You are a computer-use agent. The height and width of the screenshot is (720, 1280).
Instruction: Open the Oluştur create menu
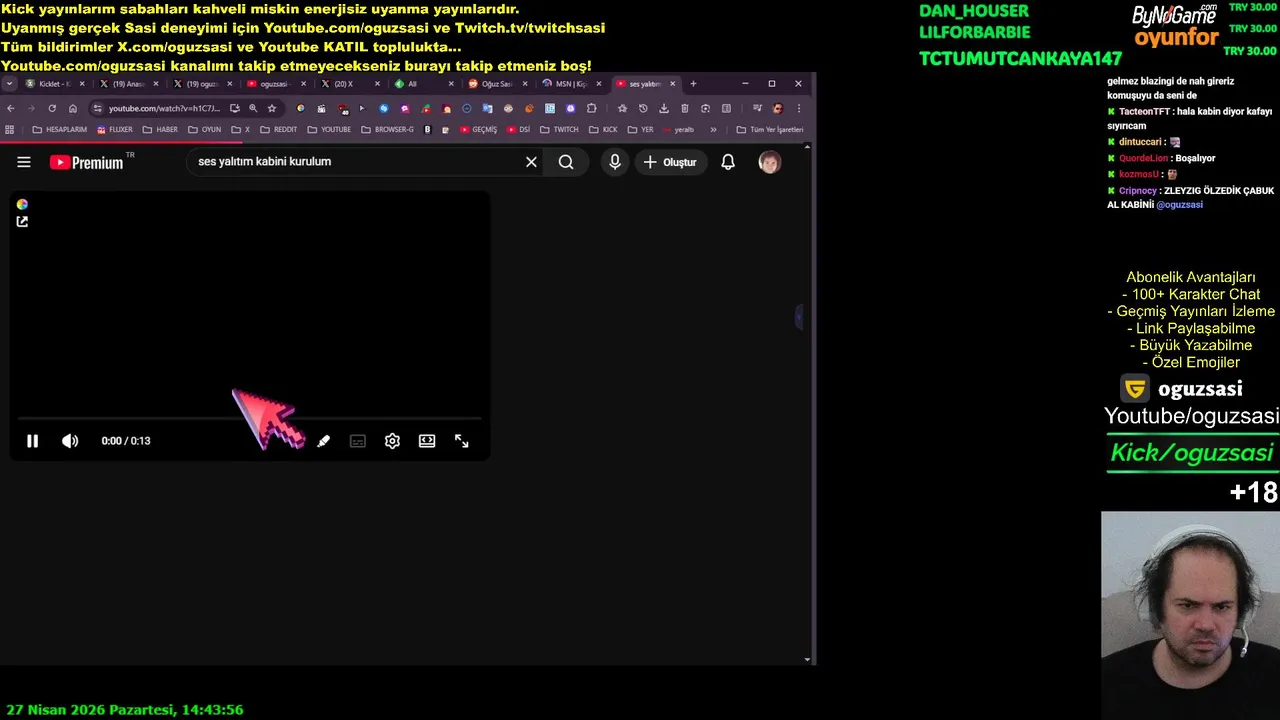(x=671, y=162)
